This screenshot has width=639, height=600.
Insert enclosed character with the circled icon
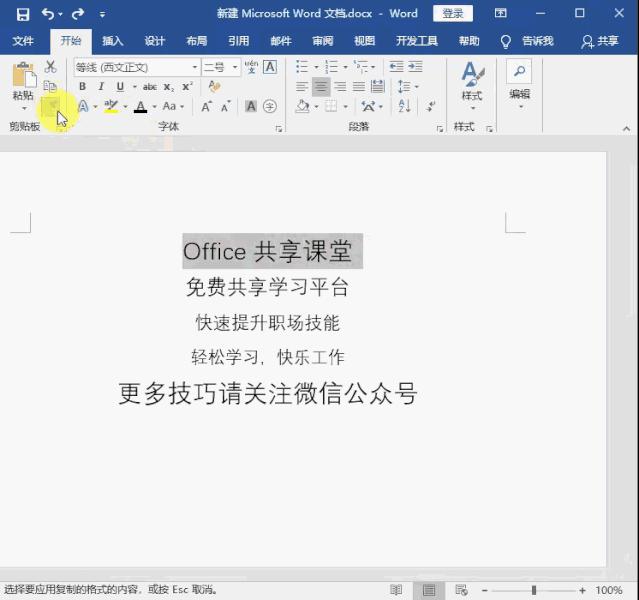270,106
